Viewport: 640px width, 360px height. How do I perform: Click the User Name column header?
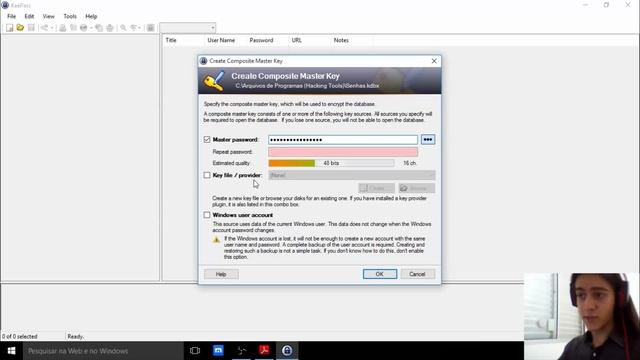click(221, 40)
